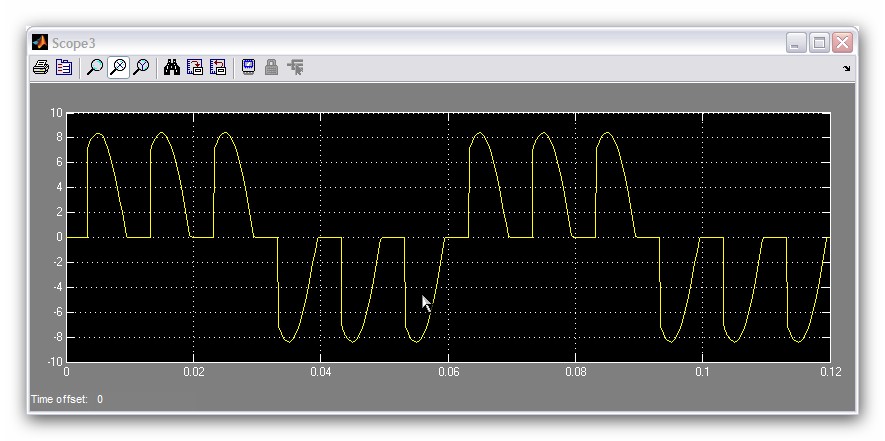Select the Zoom magnifier tool

[x=95, y=68]
